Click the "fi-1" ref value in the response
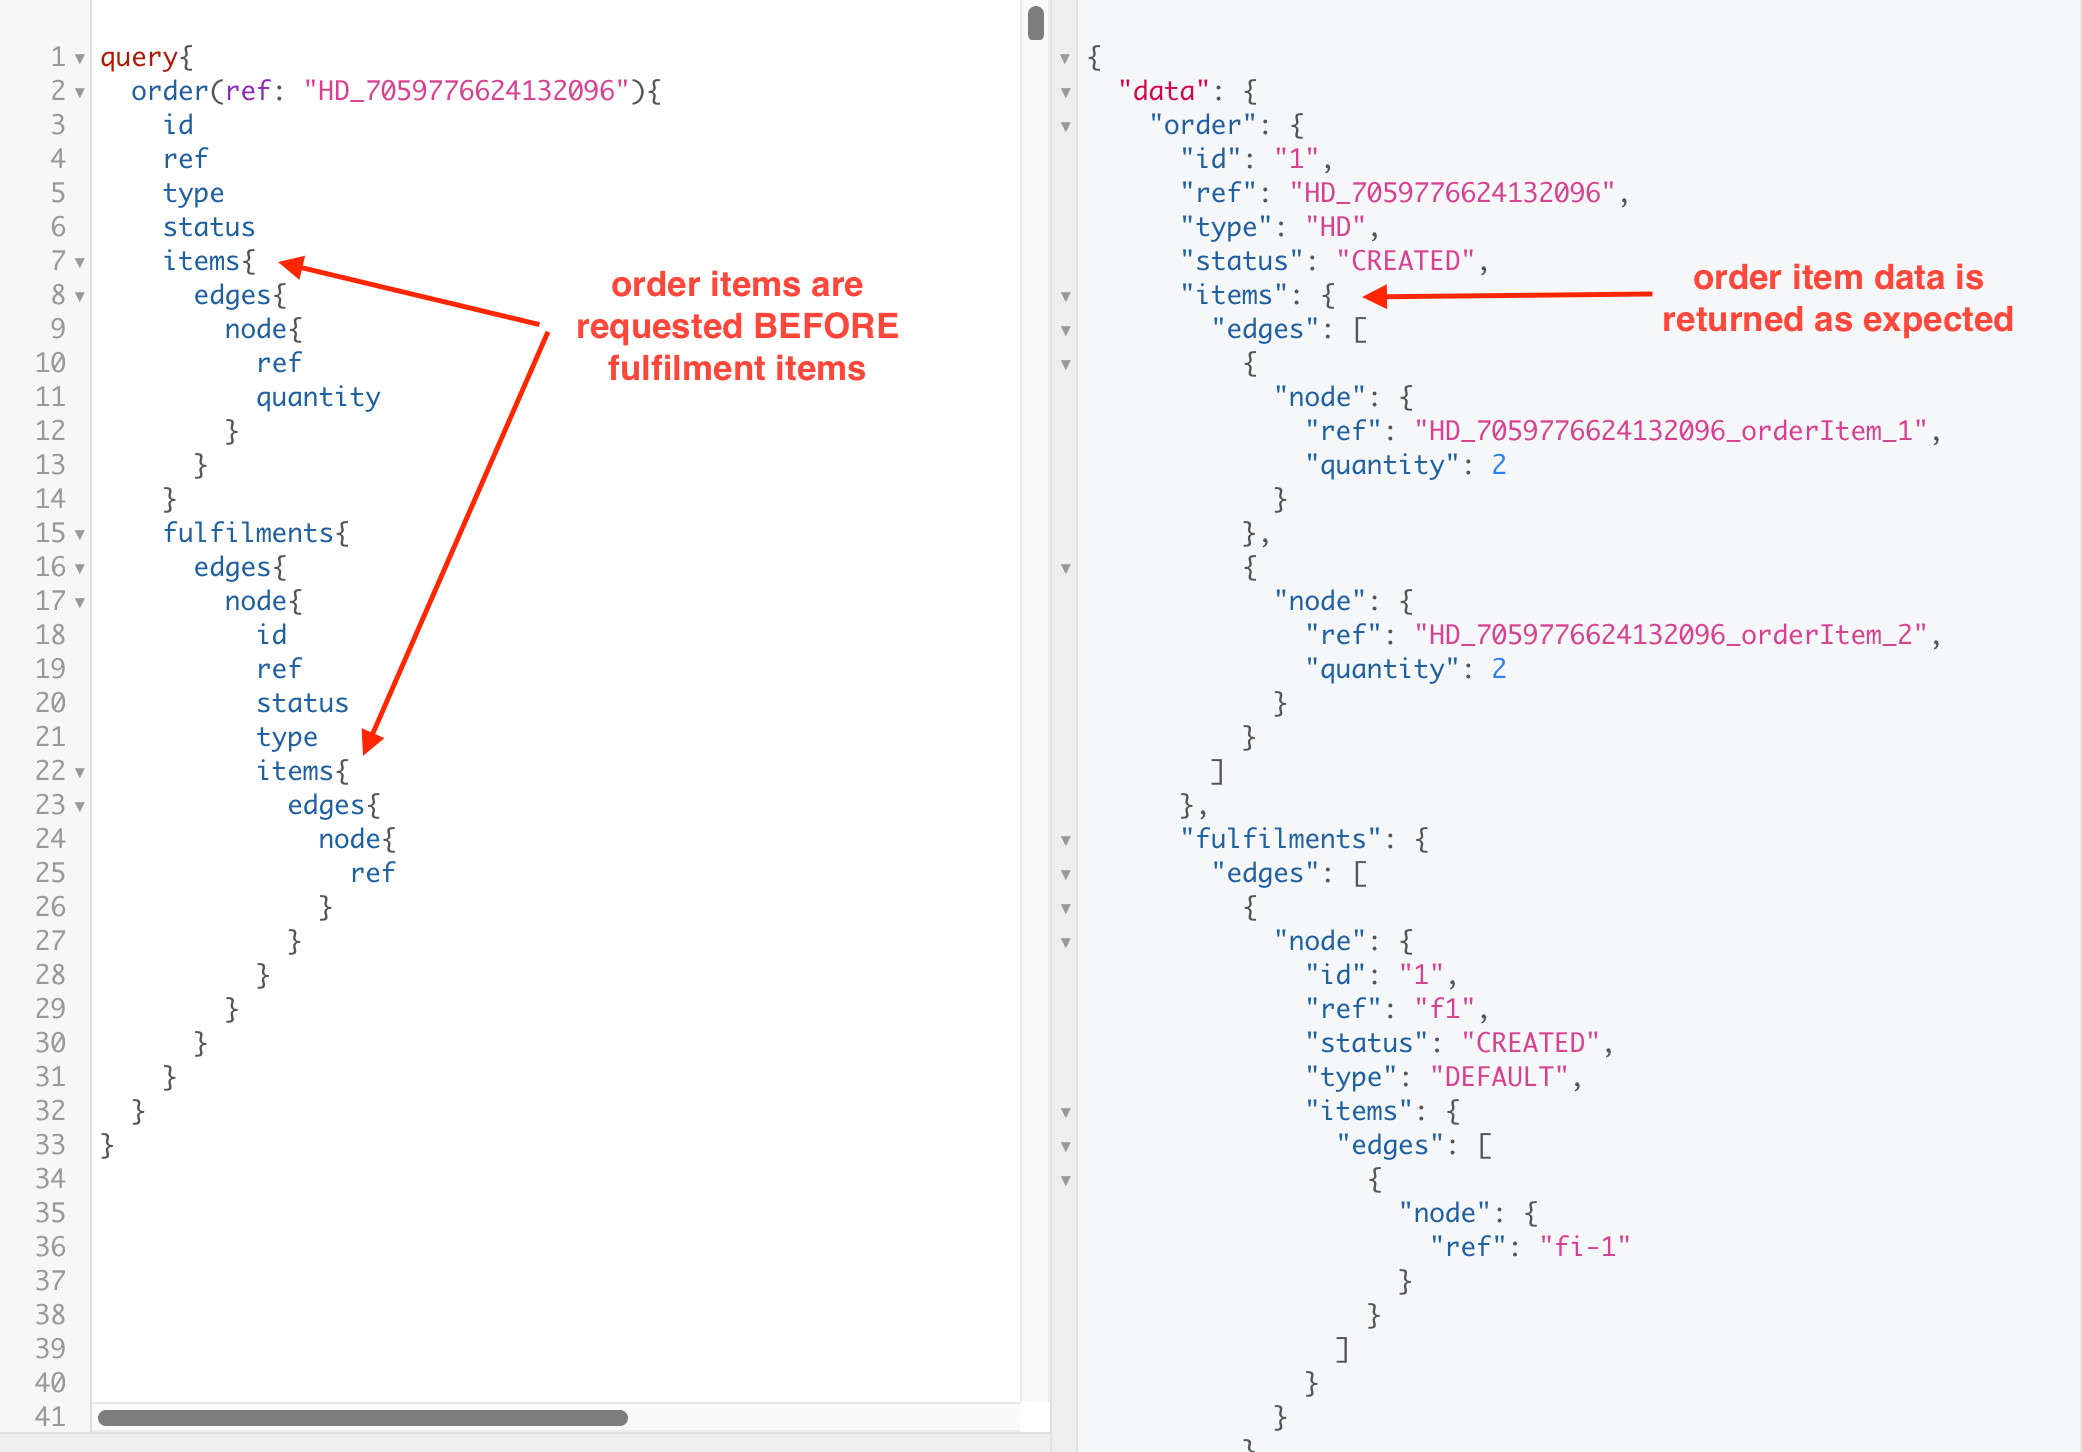The height and width of the screenshot is (1452, 2082). click(x=1584, y=1247)
